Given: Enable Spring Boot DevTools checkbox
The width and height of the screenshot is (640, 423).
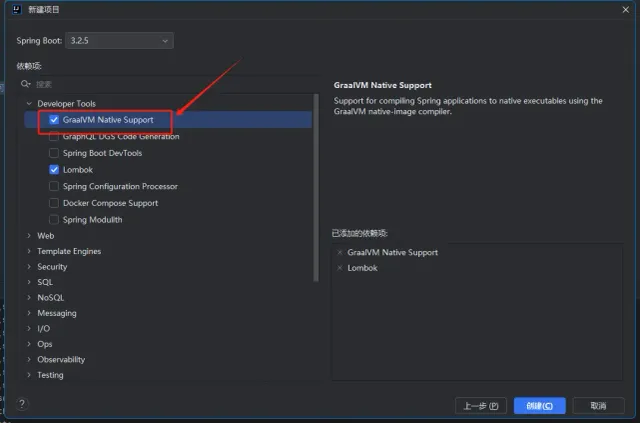Looking at the screenshot, I should point(54,153).
